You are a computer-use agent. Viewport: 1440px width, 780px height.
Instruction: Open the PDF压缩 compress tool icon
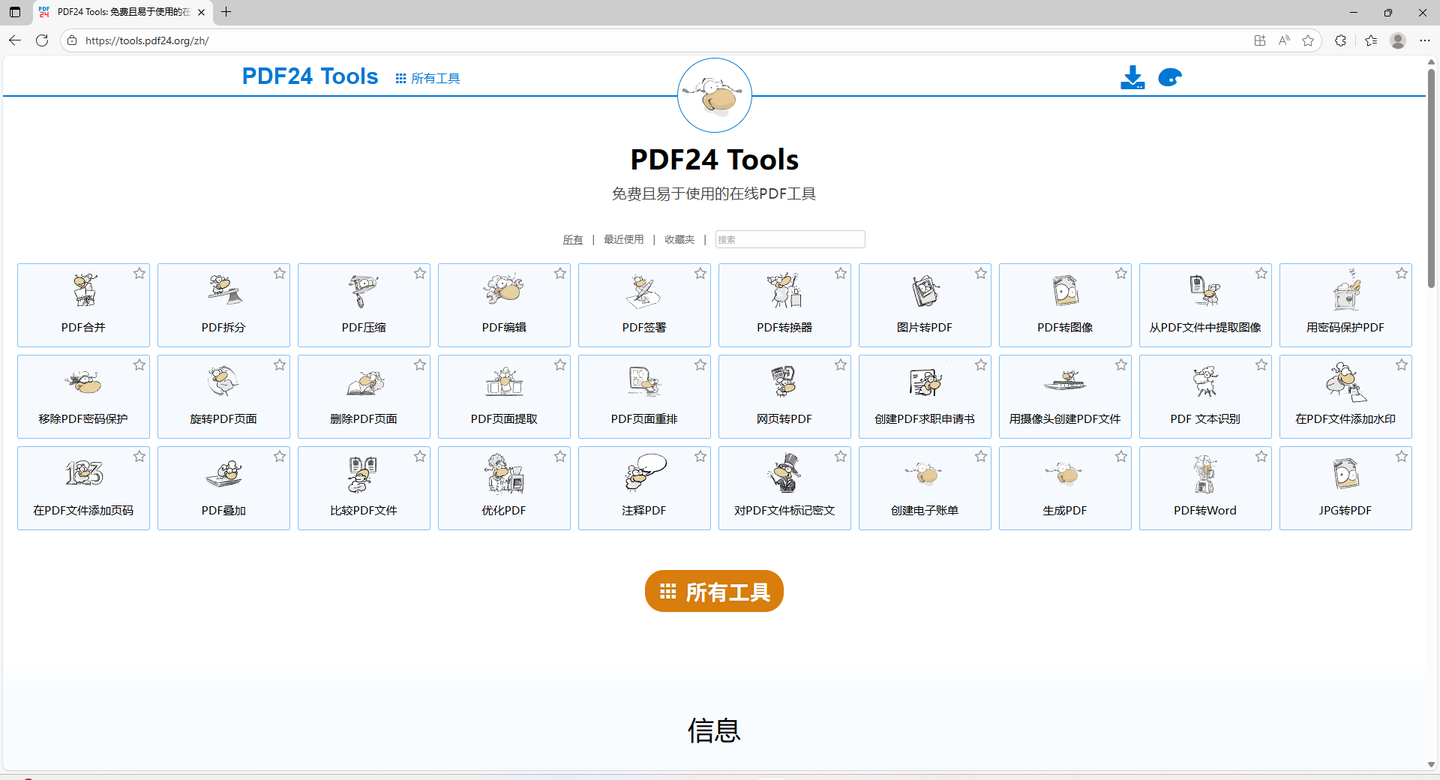pyautogui.click(x=364, y=290)
